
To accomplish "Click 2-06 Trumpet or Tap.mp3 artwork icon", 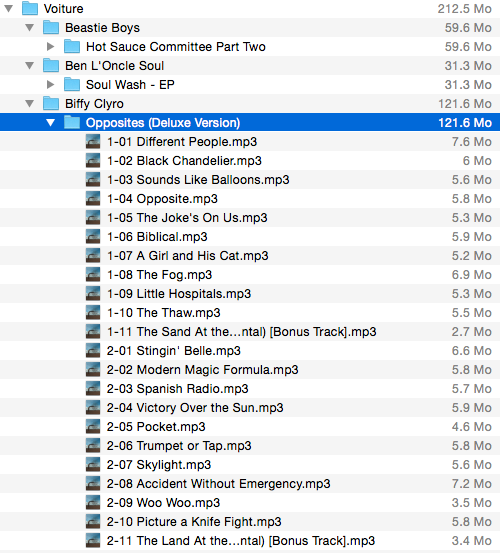I will pyautogui.click(x=93, y=446).
